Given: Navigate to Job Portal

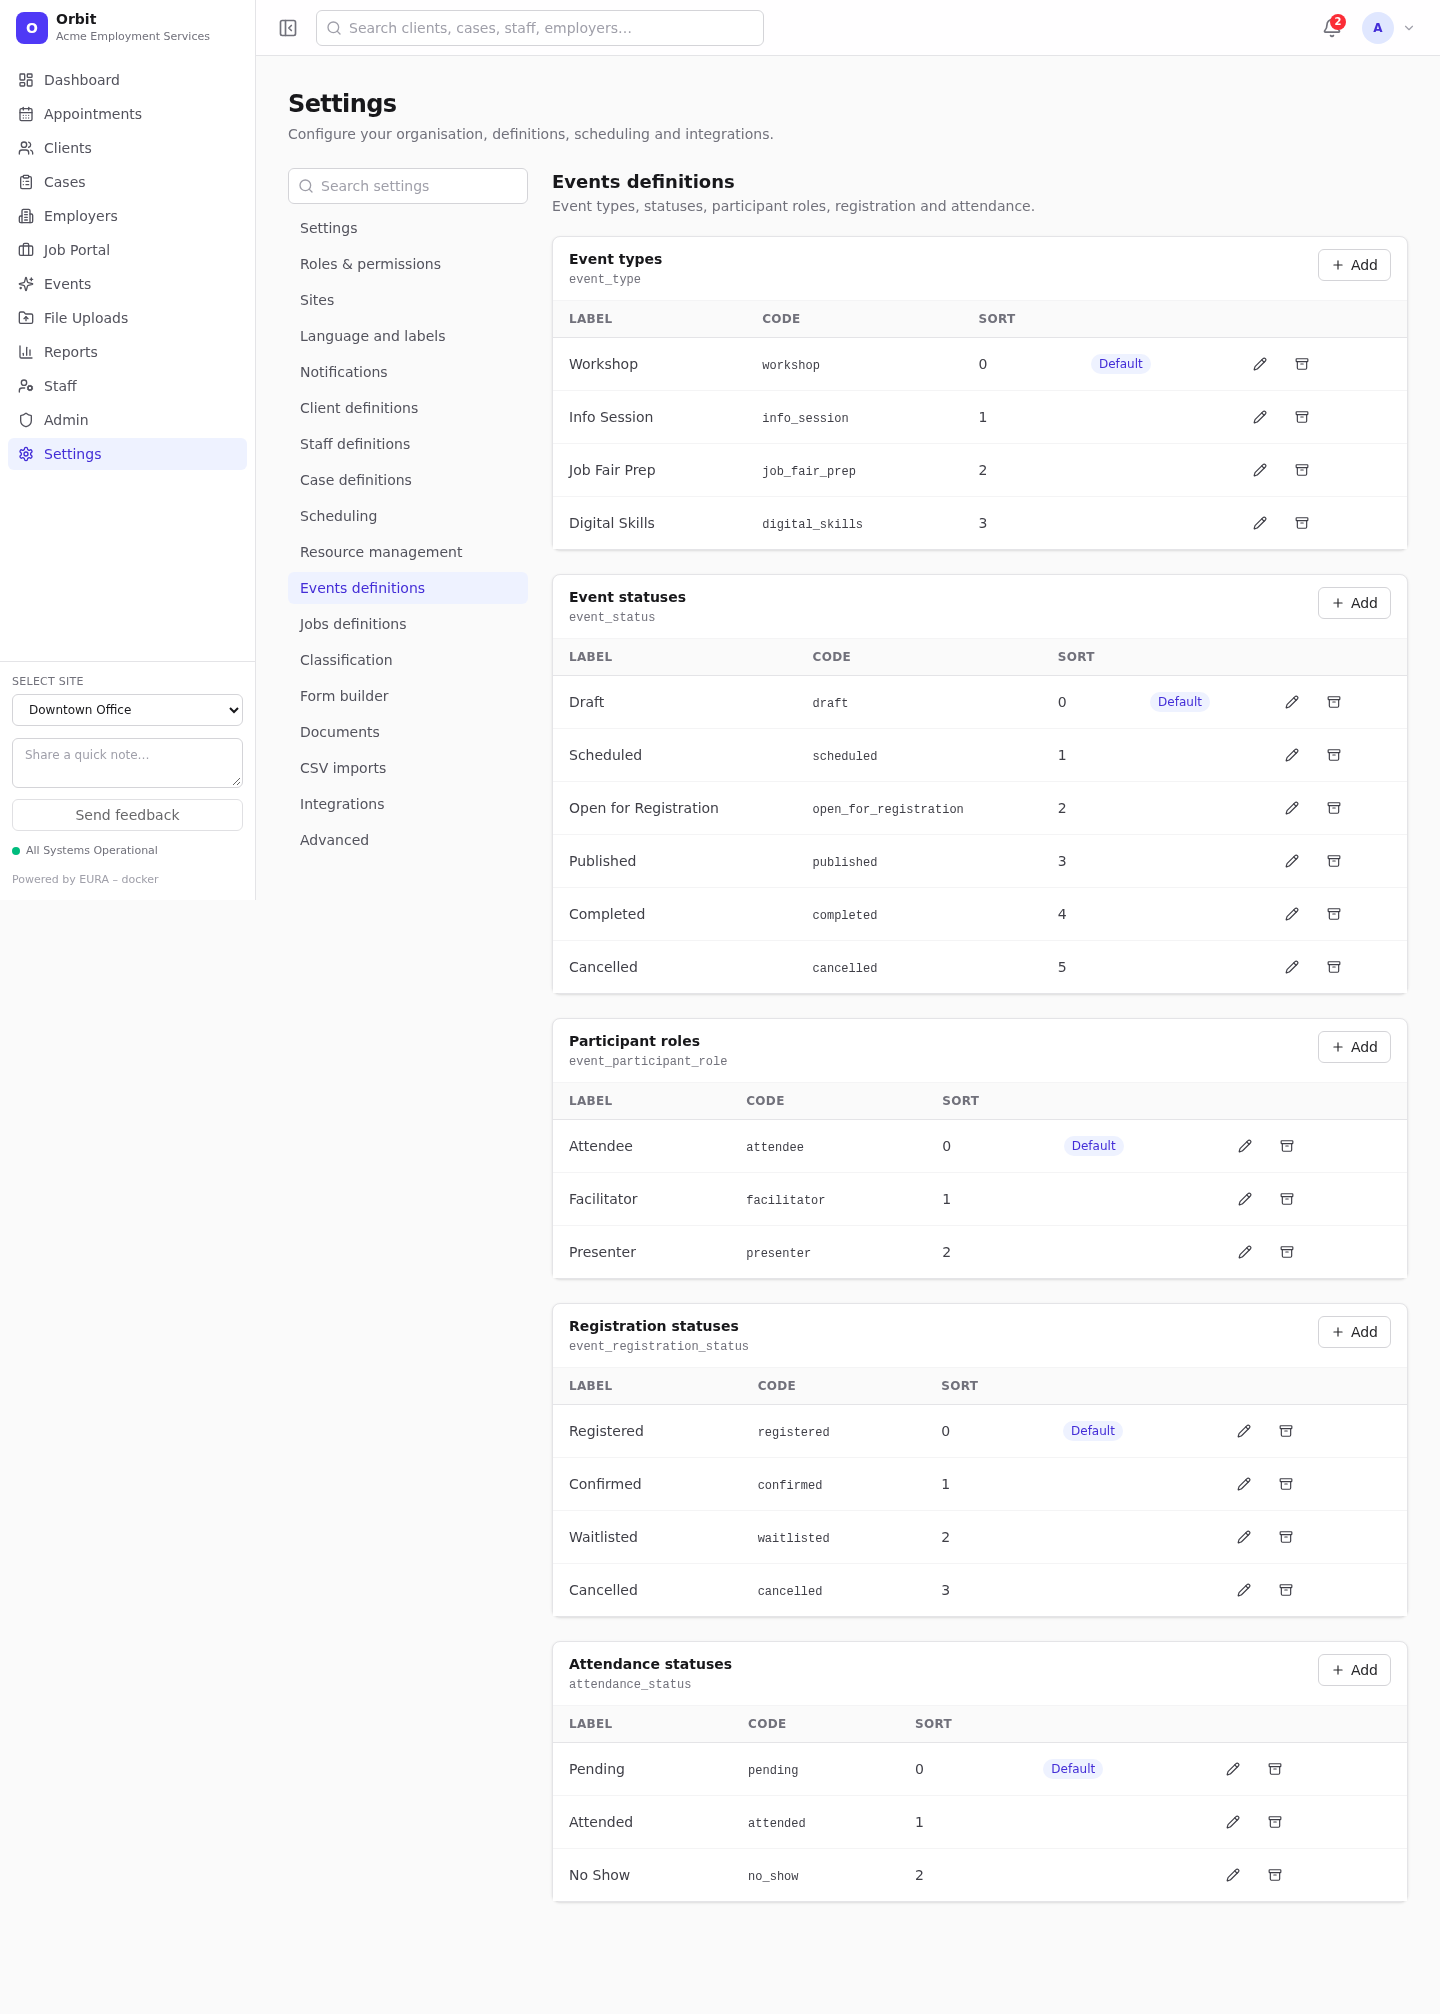Looking at the screenshot, I should coord(127,250).
